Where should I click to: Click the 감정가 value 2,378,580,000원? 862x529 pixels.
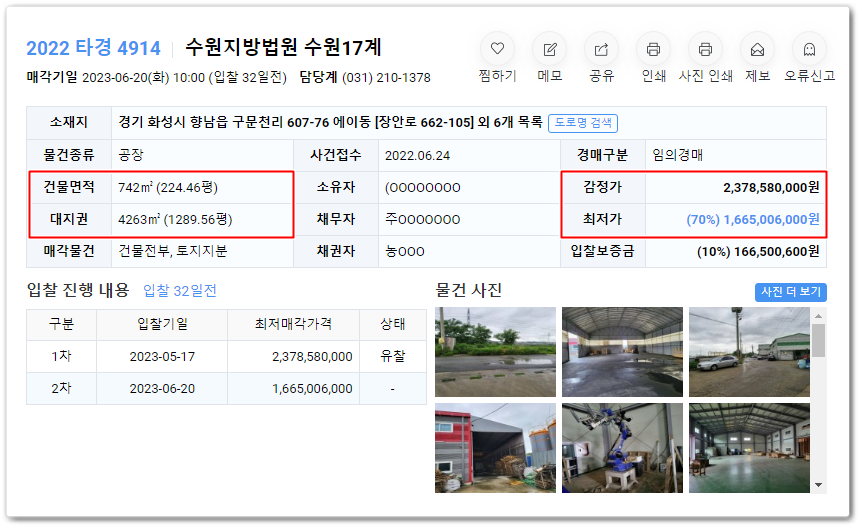(x=771, y=188)
